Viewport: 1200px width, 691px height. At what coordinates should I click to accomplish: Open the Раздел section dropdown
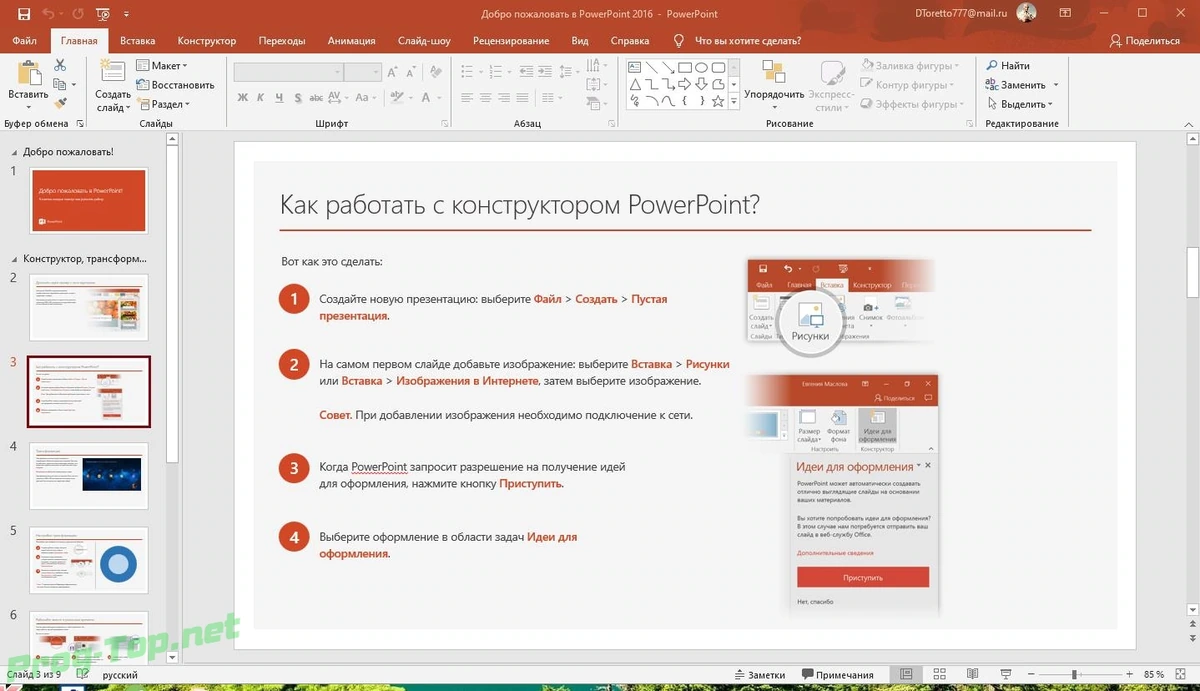(x=163, y=104)
